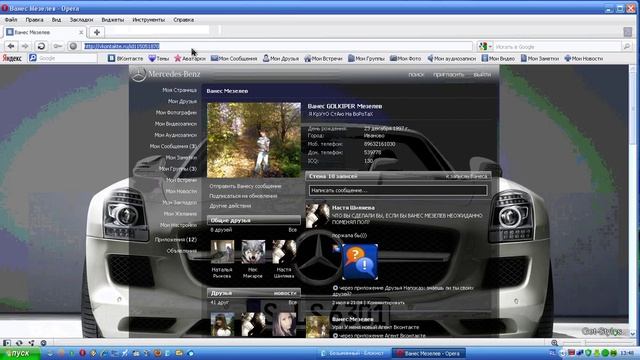The image size is (640, 360).
Task: Open Мои Видео bookmark in bookmarks bar
Action: pos(498,58)
